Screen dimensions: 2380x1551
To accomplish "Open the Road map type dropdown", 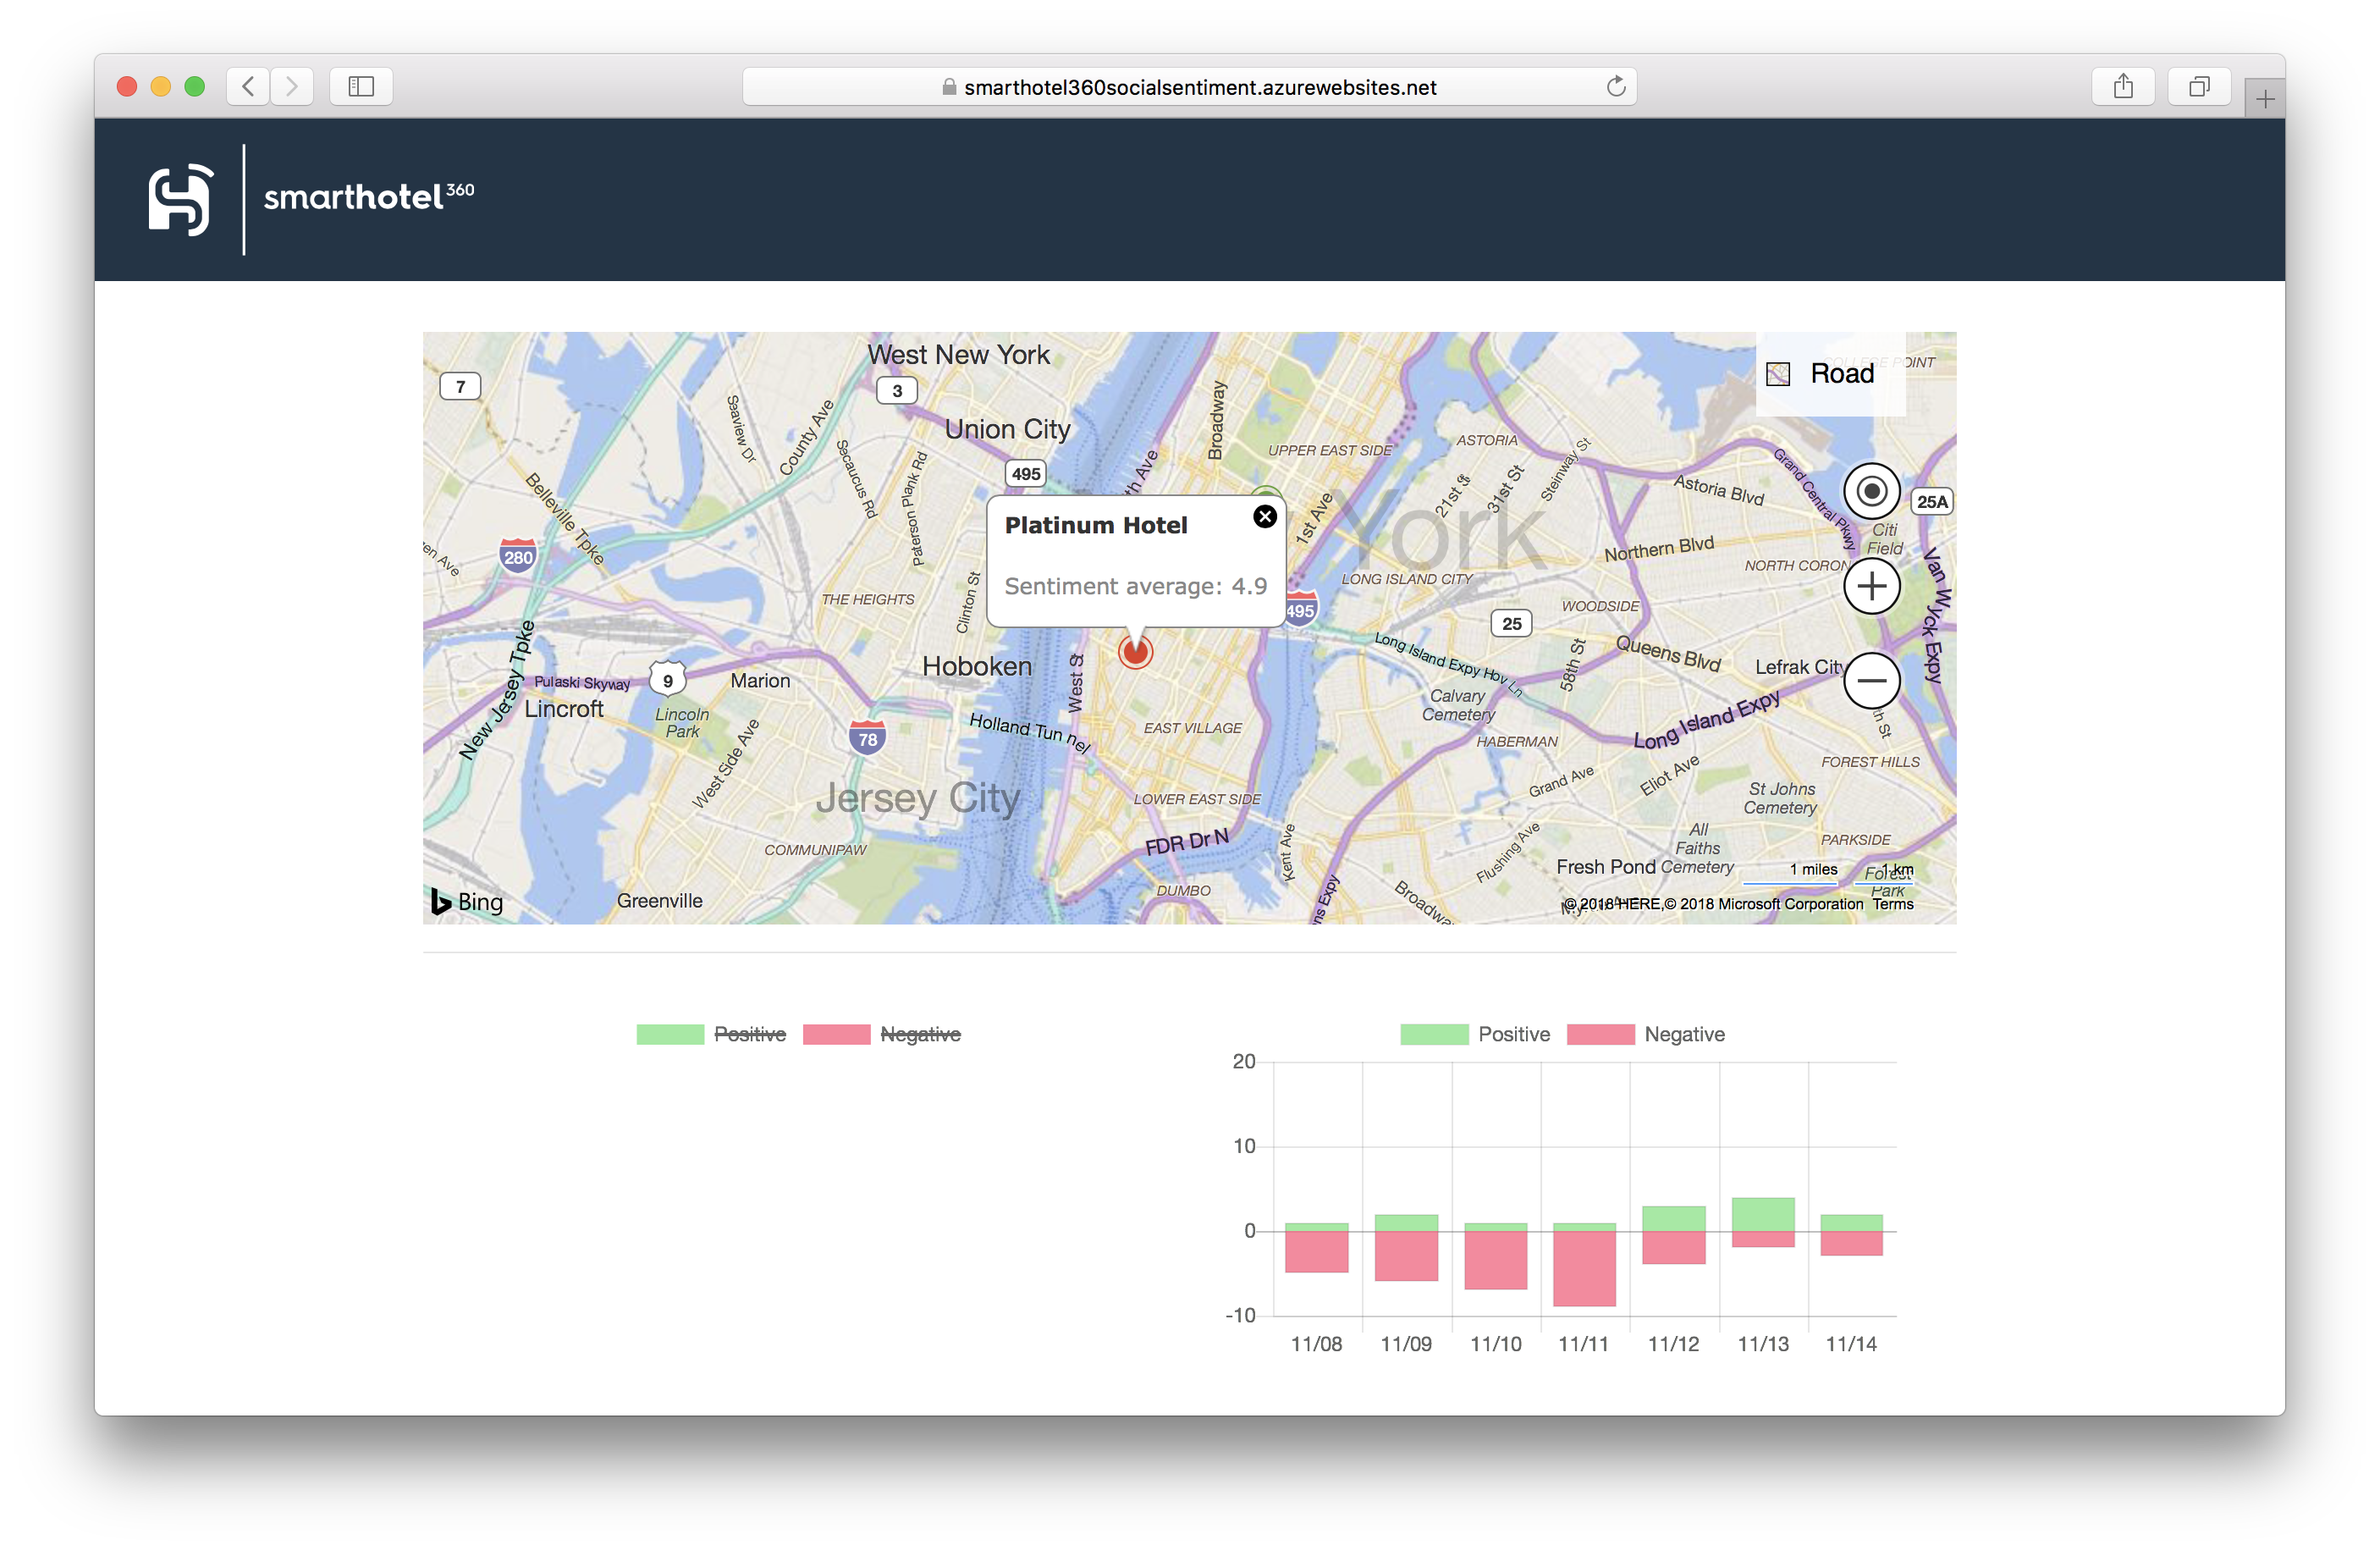I will [1829, 374].
